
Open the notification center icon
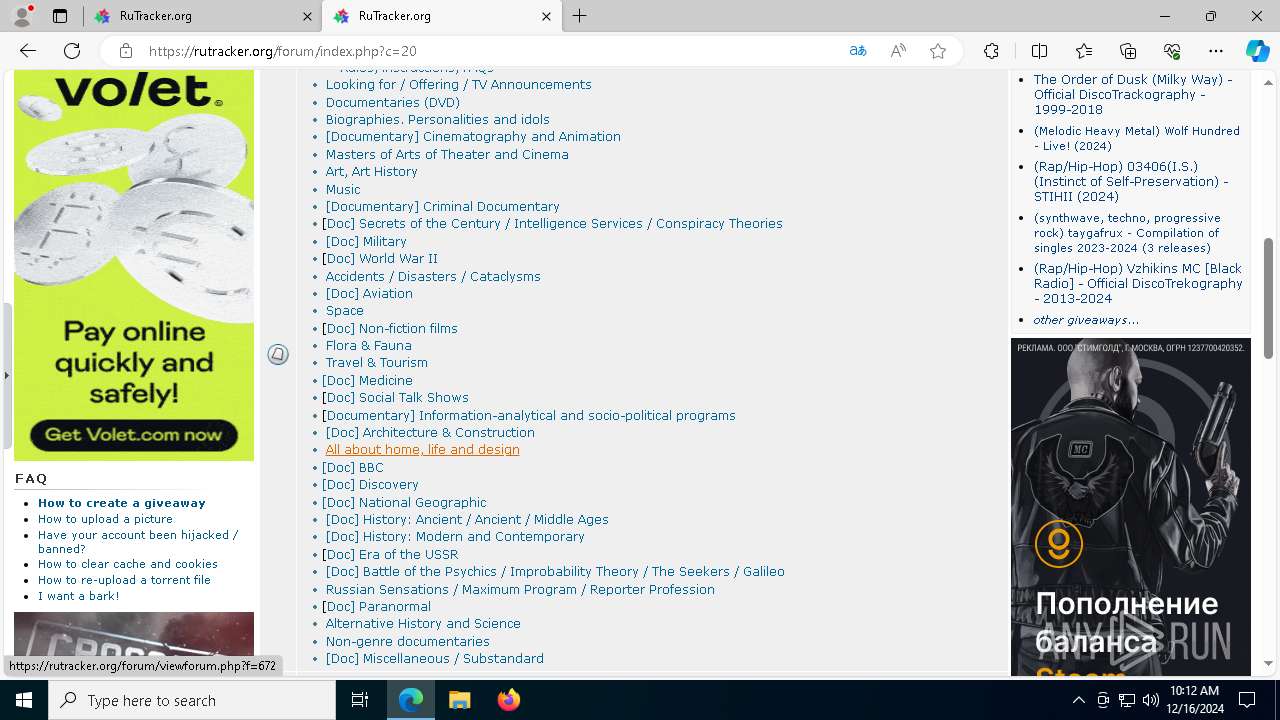pos(1247,700)
